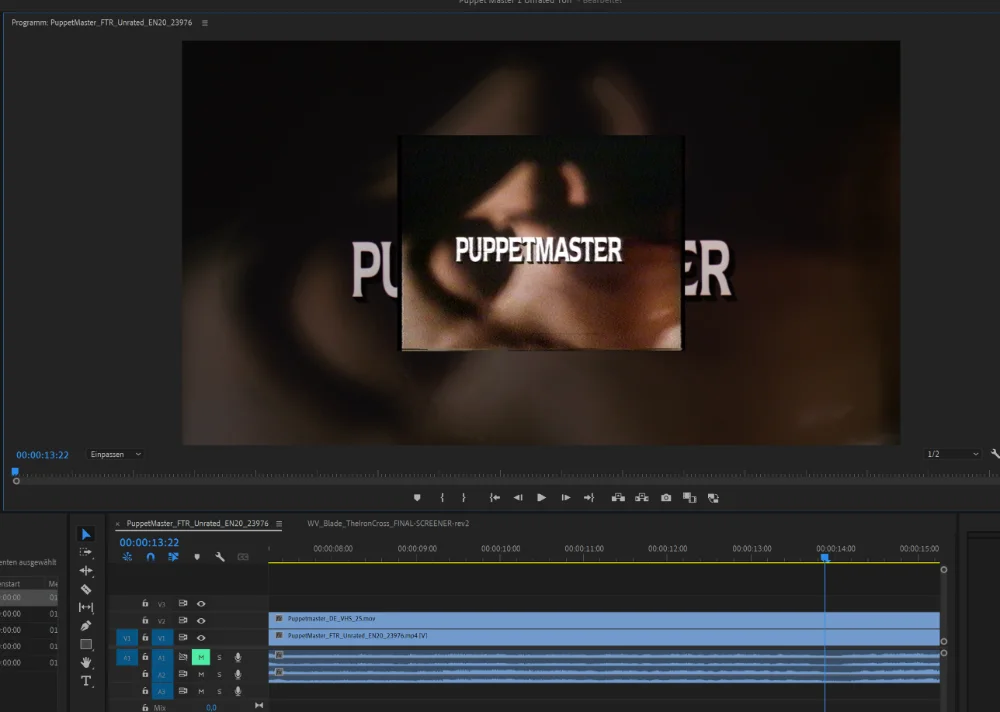Open the Einpassen zoom level dropdown
The height and width of the screenshot is (712, 1000).
click(116, 454)
